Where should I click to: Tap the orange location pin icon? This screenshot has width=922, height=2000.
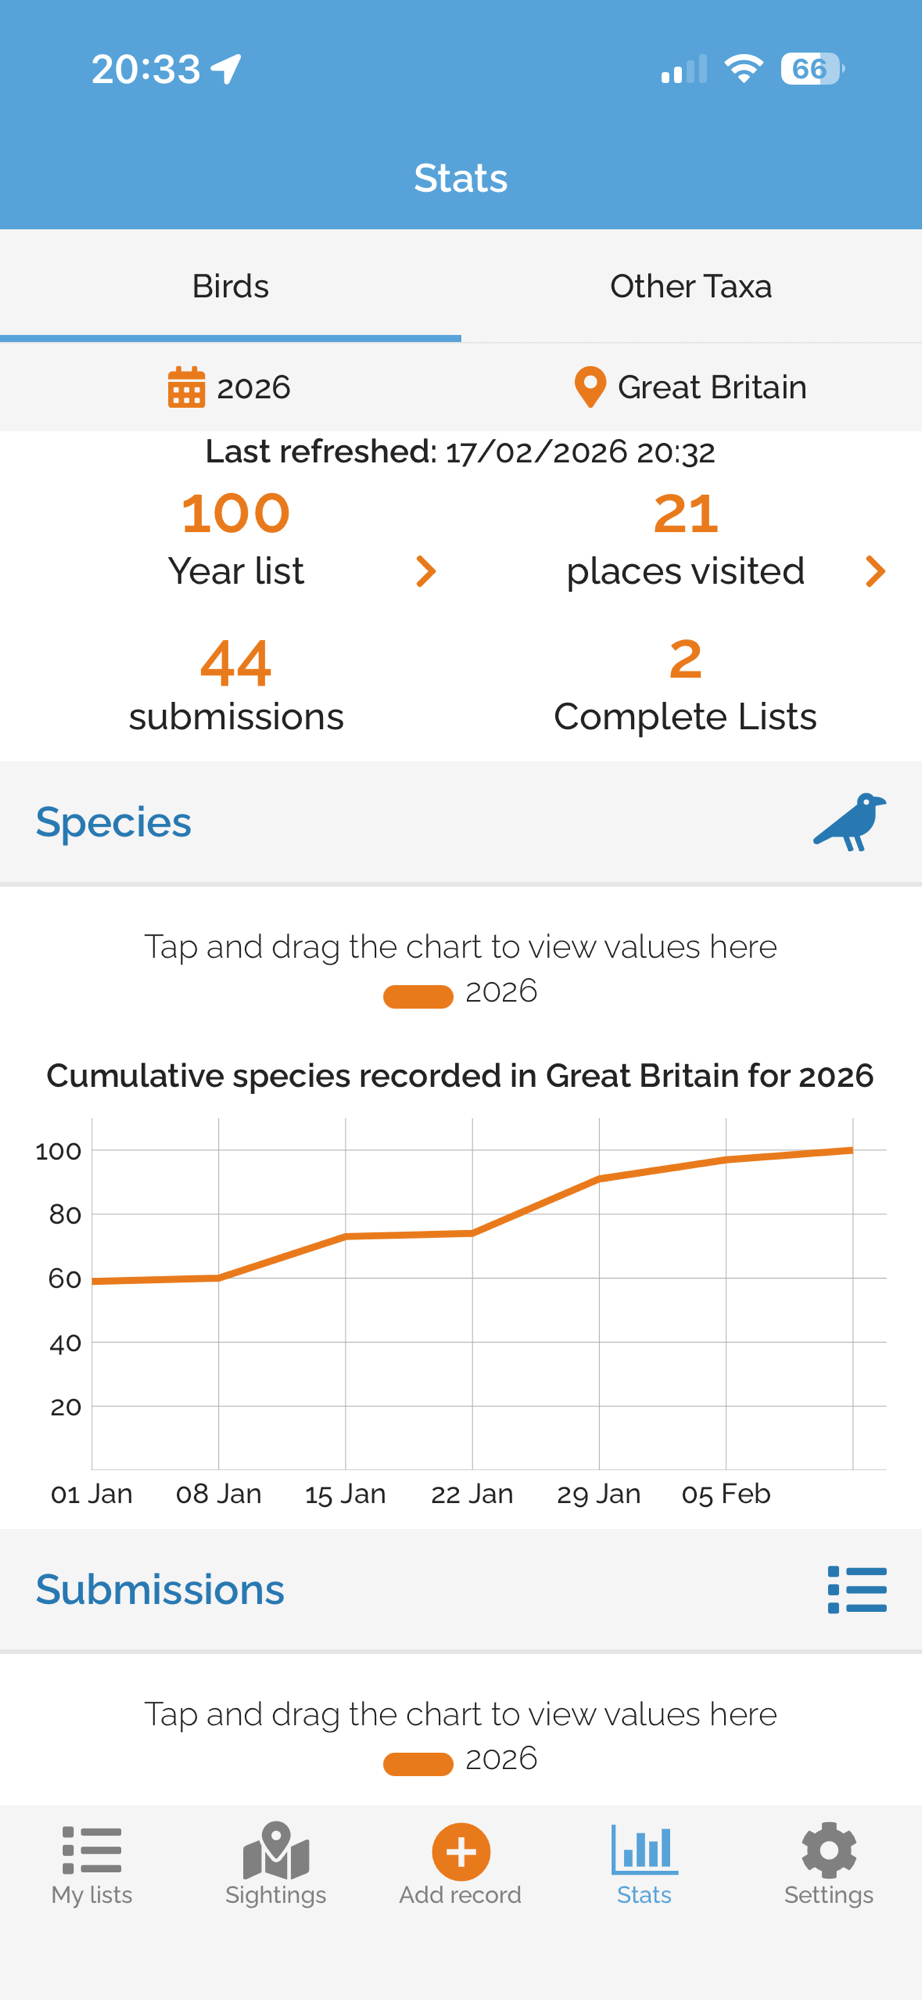pos(590,387)
